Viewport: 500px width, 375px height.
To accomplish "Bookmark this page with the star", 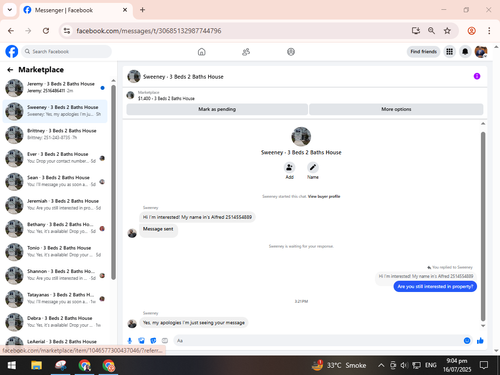I will click(447, 31).
